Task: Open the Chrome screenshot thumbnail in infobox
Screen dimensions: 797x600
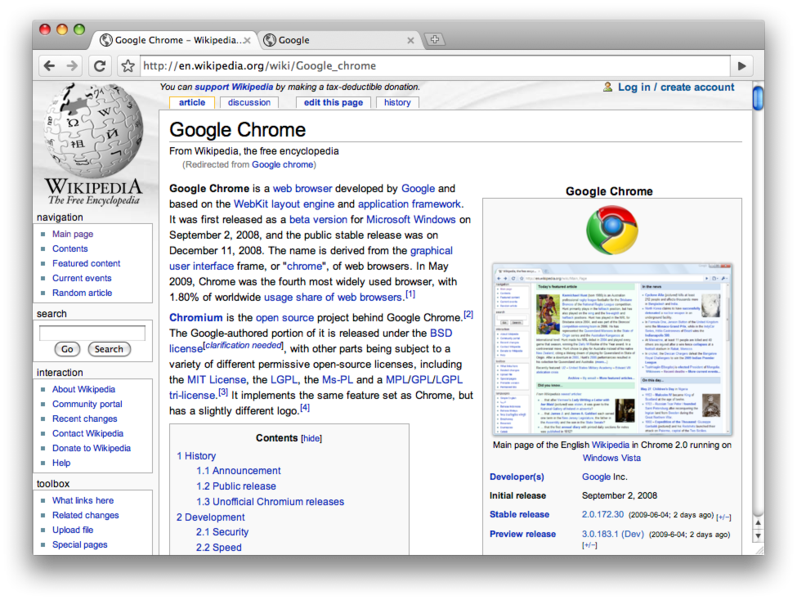Action: click(x=611, y=350)
